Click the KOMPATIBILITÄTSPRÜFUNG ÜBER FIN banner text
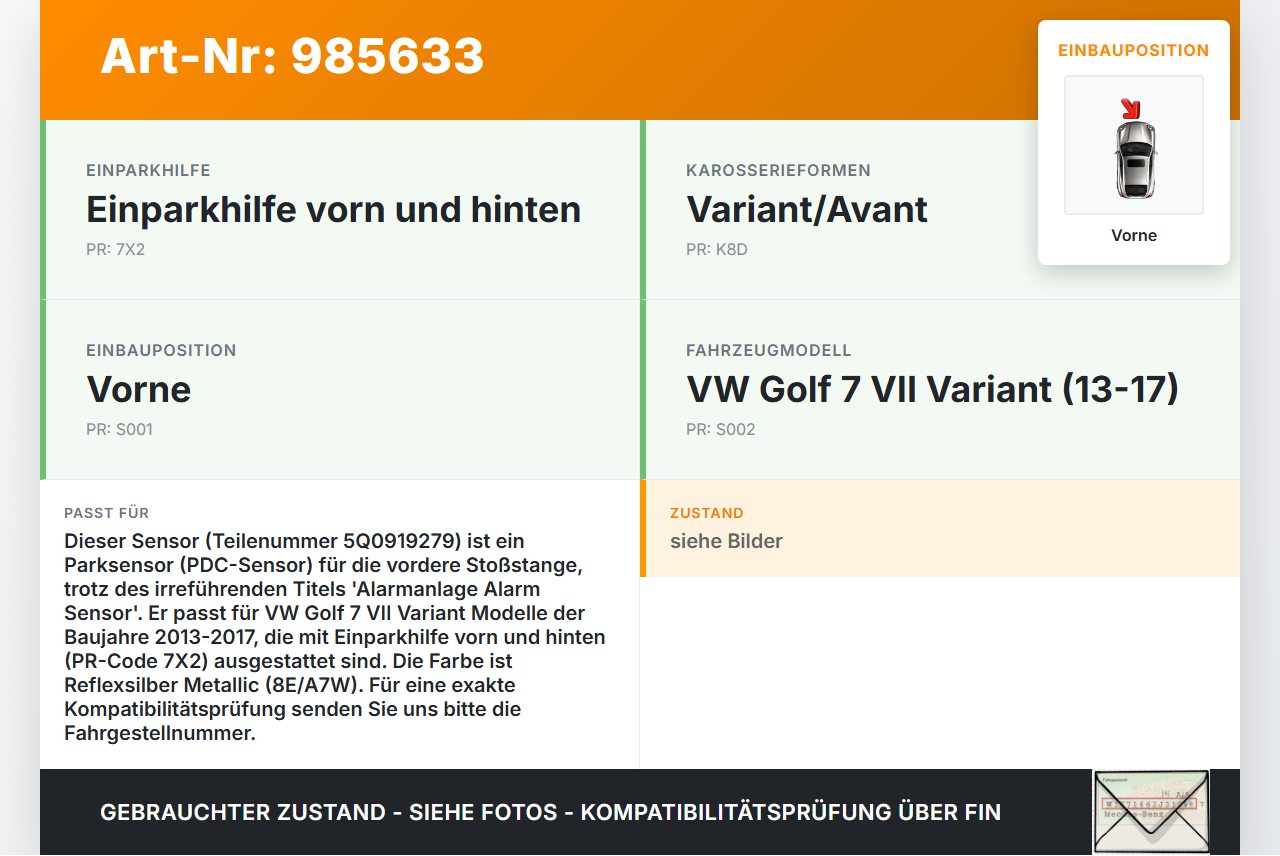Image resolution: width=1280 pixels, height=856 pixels. tap(795, 812)
